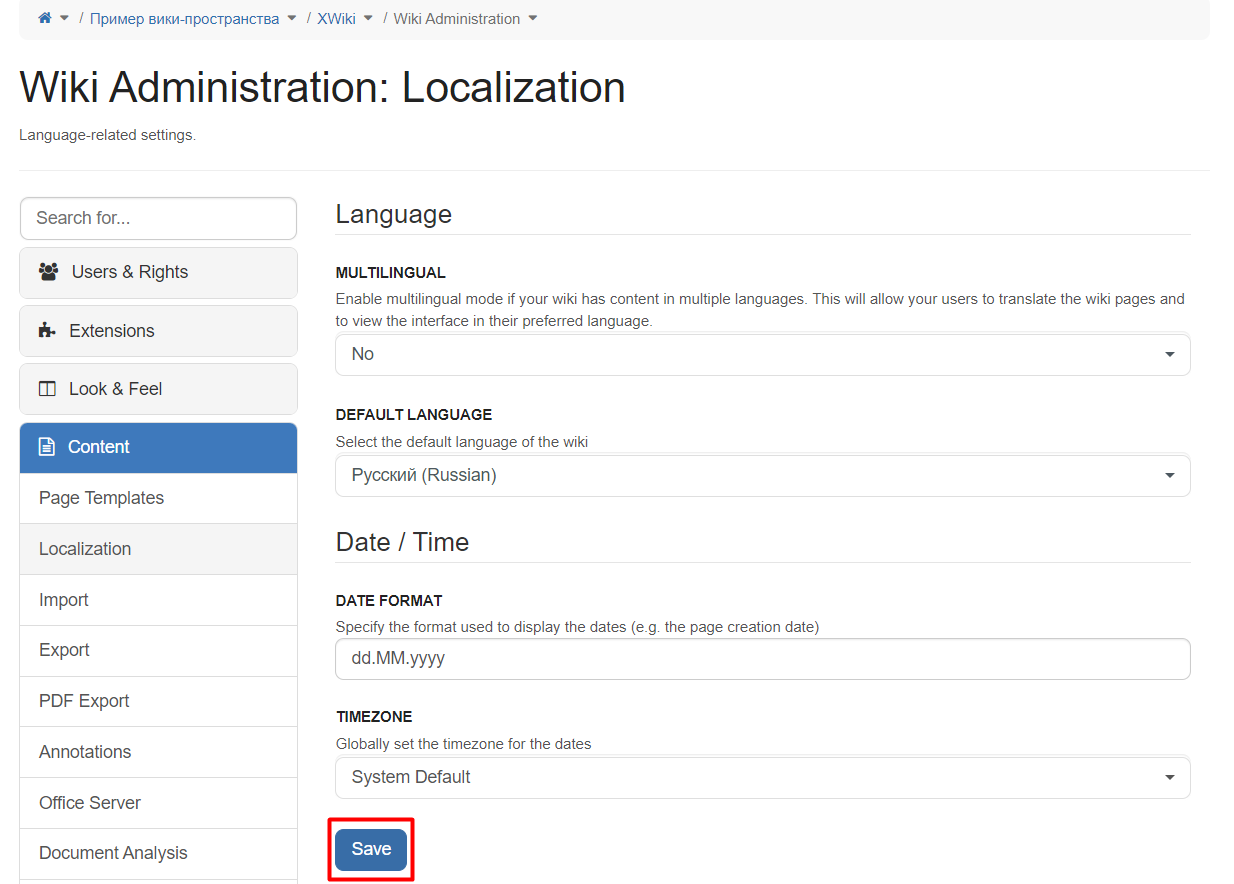Viewport: 1234px width, 884px height.
Task: Click the Save button
Action: click(371, 849)
